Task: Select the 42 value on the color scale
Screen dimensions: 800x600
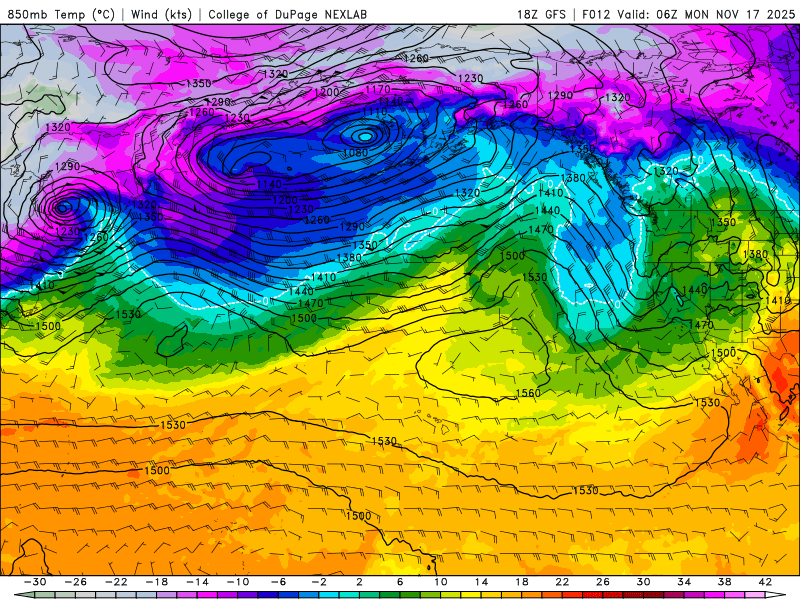Action: point(765,582)
